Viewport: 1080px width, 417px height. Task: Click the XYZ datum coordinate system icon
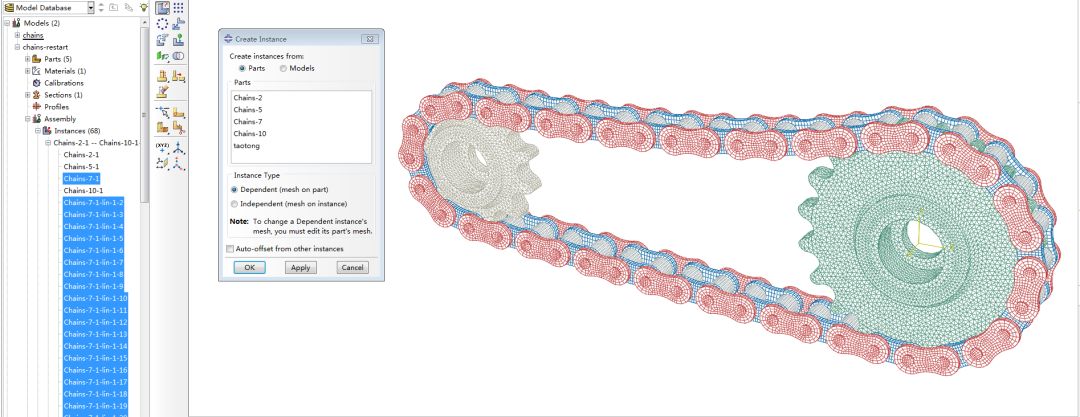pos(162,145)
